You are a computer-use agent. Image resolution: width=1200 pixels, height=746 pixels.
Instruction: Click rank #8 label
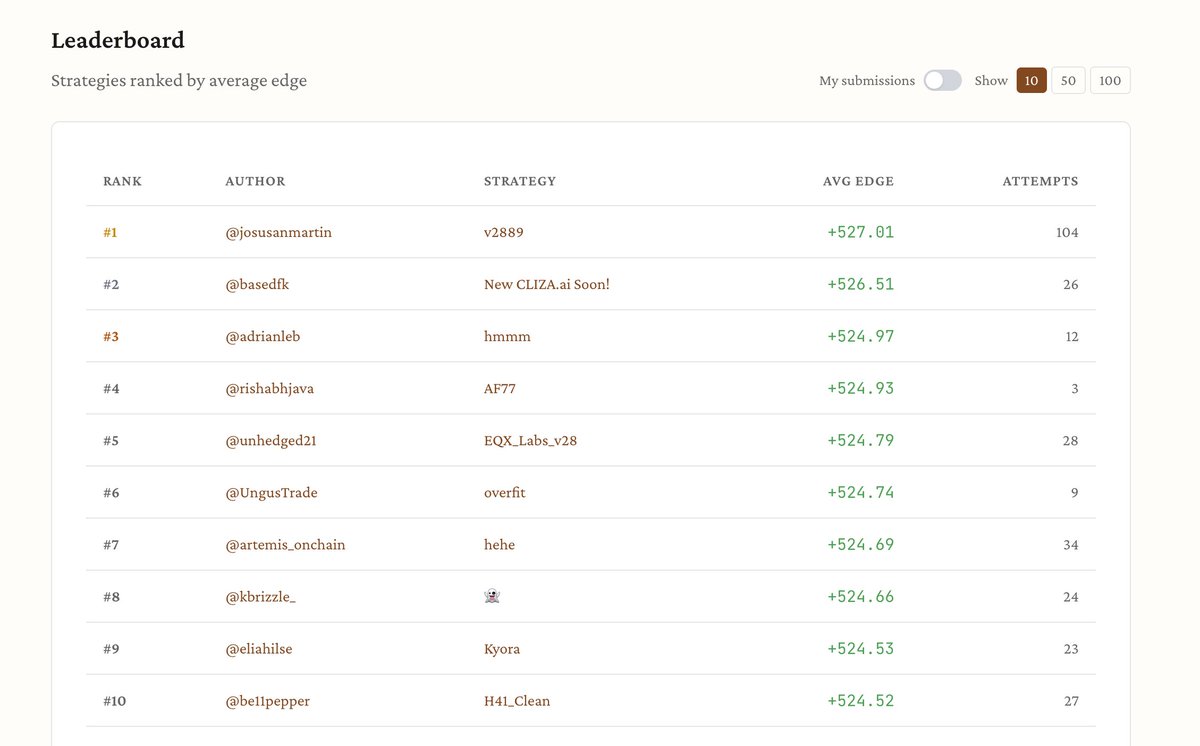coord(111,596)
